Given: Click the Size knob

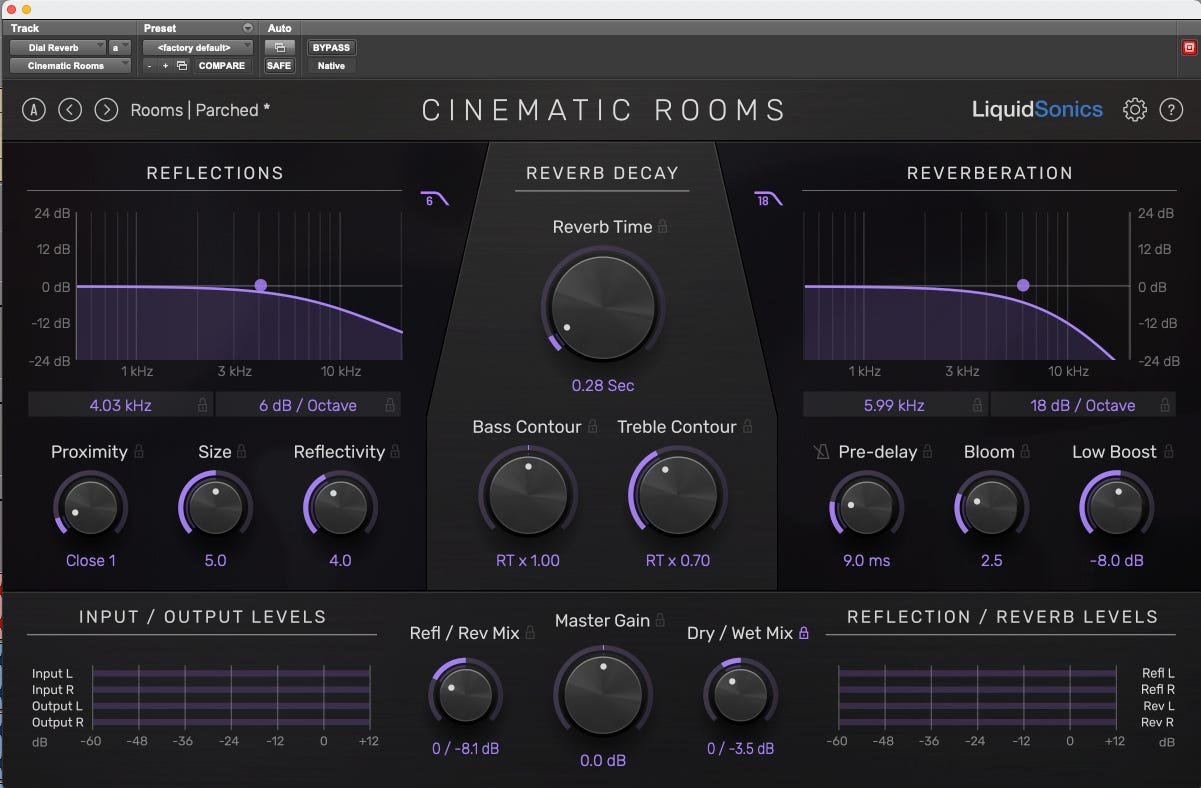Looking at the screenshot, I should pyautogui.click(x=215, y=507).
